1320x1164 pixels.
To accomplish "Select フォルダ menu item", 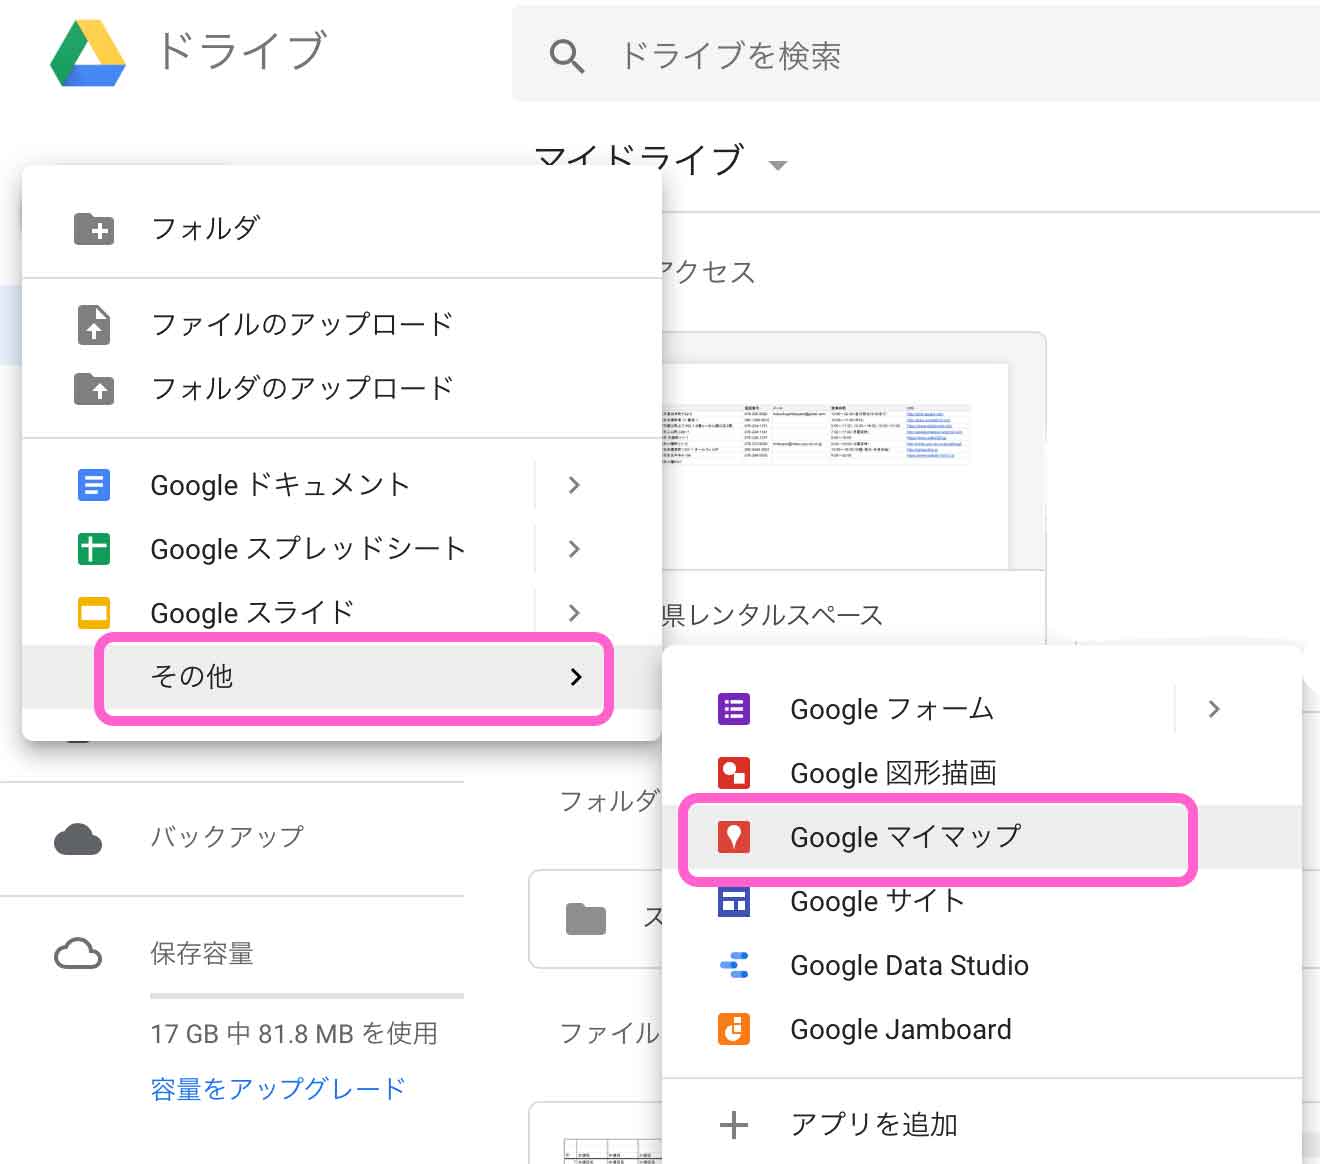I will 342,229.
